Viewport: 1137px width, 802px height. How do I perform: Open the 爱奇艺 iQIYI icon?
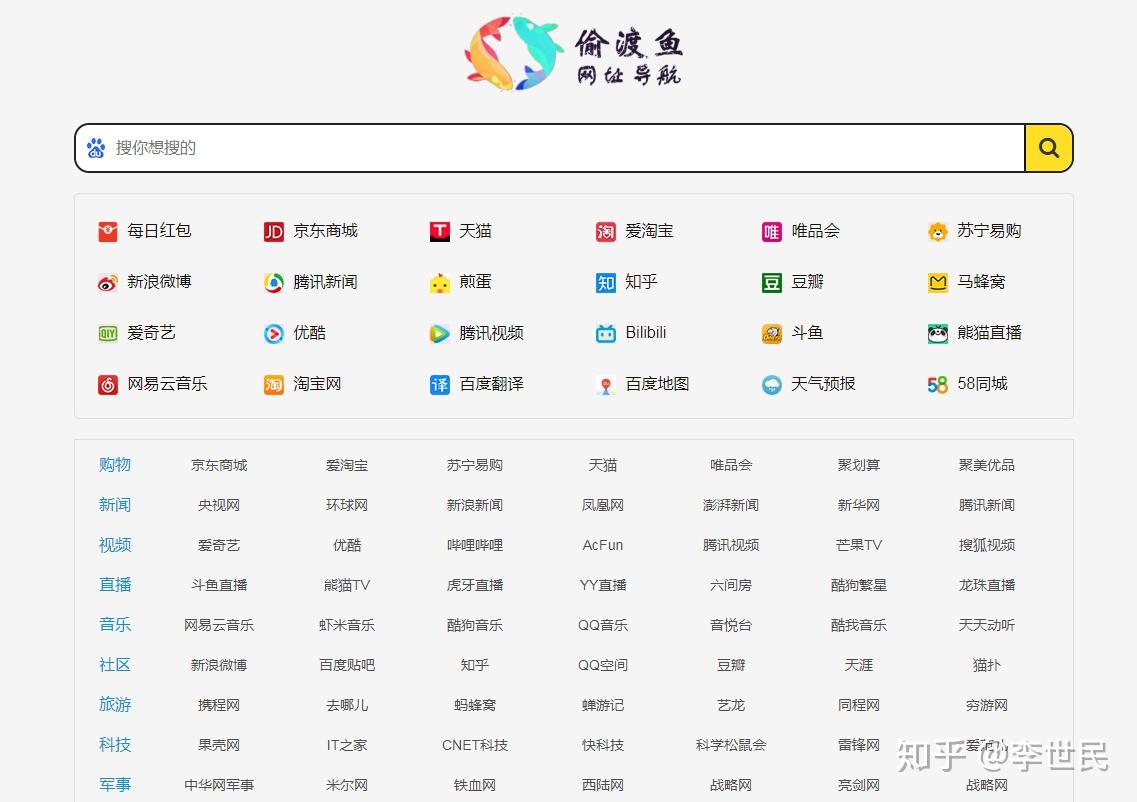[x=107, y=334]
